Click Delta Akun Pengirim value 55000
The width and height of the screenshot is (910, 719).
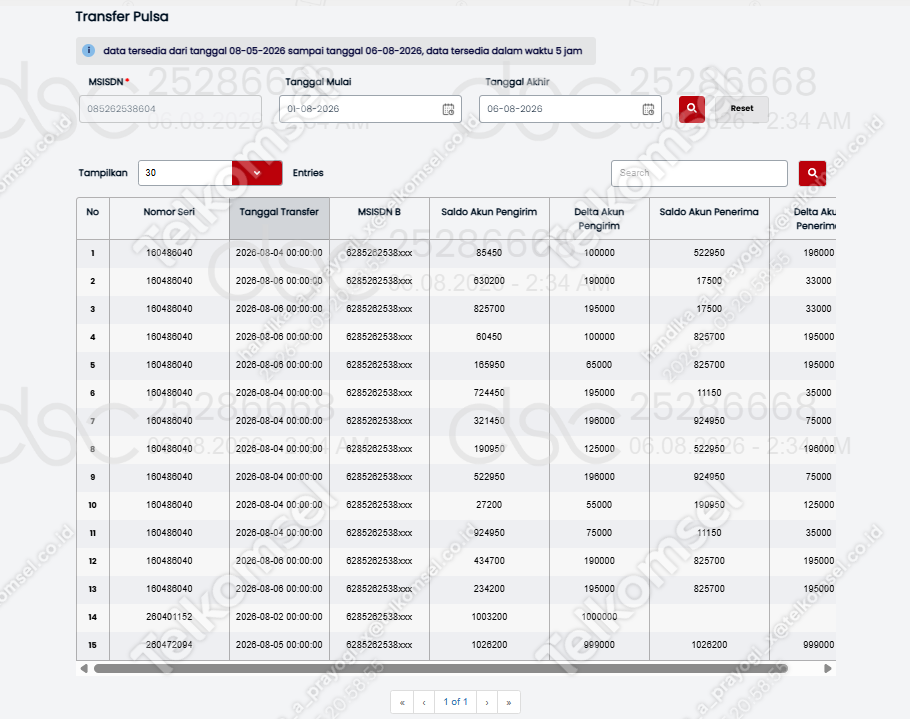click(x=599, y=505)
